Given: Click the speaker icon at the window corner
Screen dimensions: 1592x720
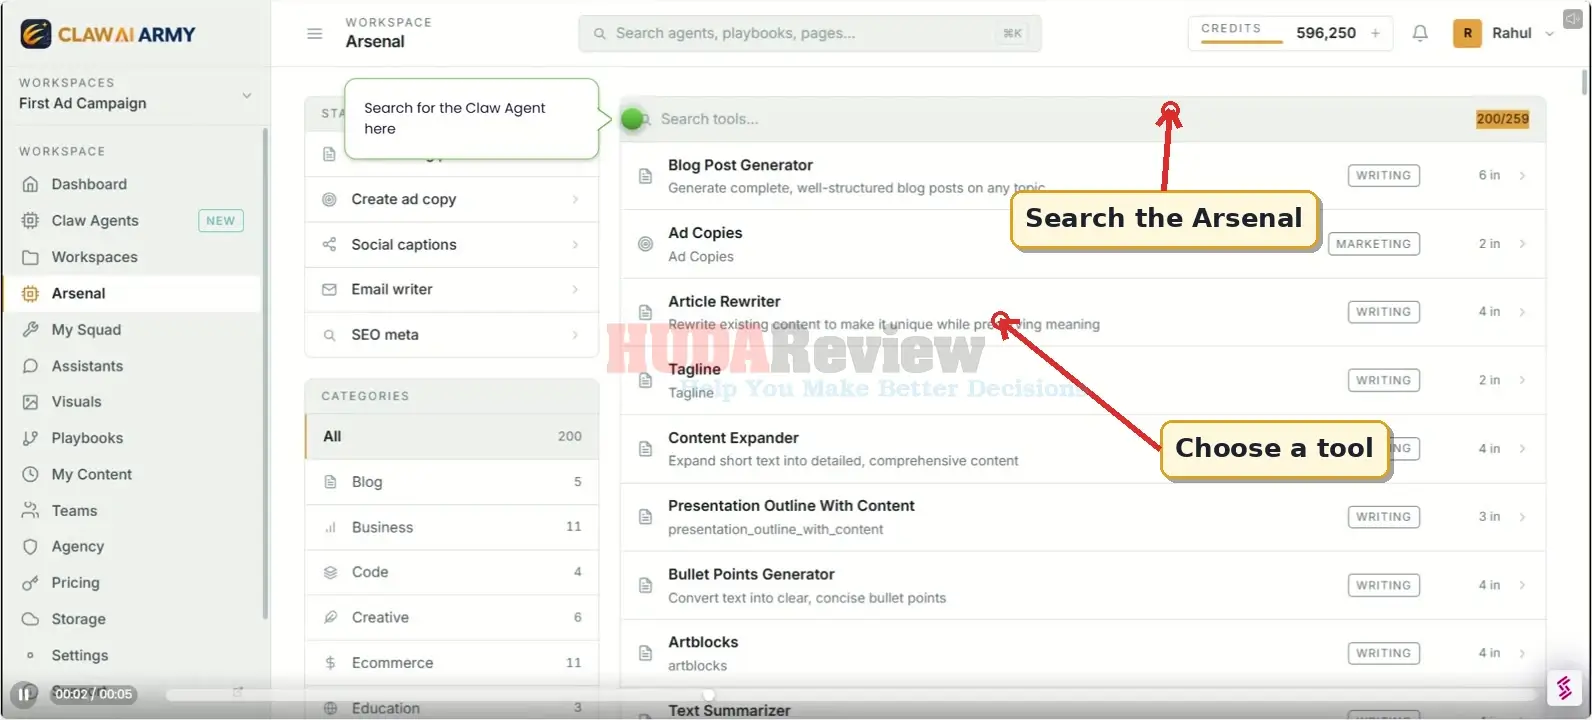Looking at the screenshot, I should [1573, 19].
